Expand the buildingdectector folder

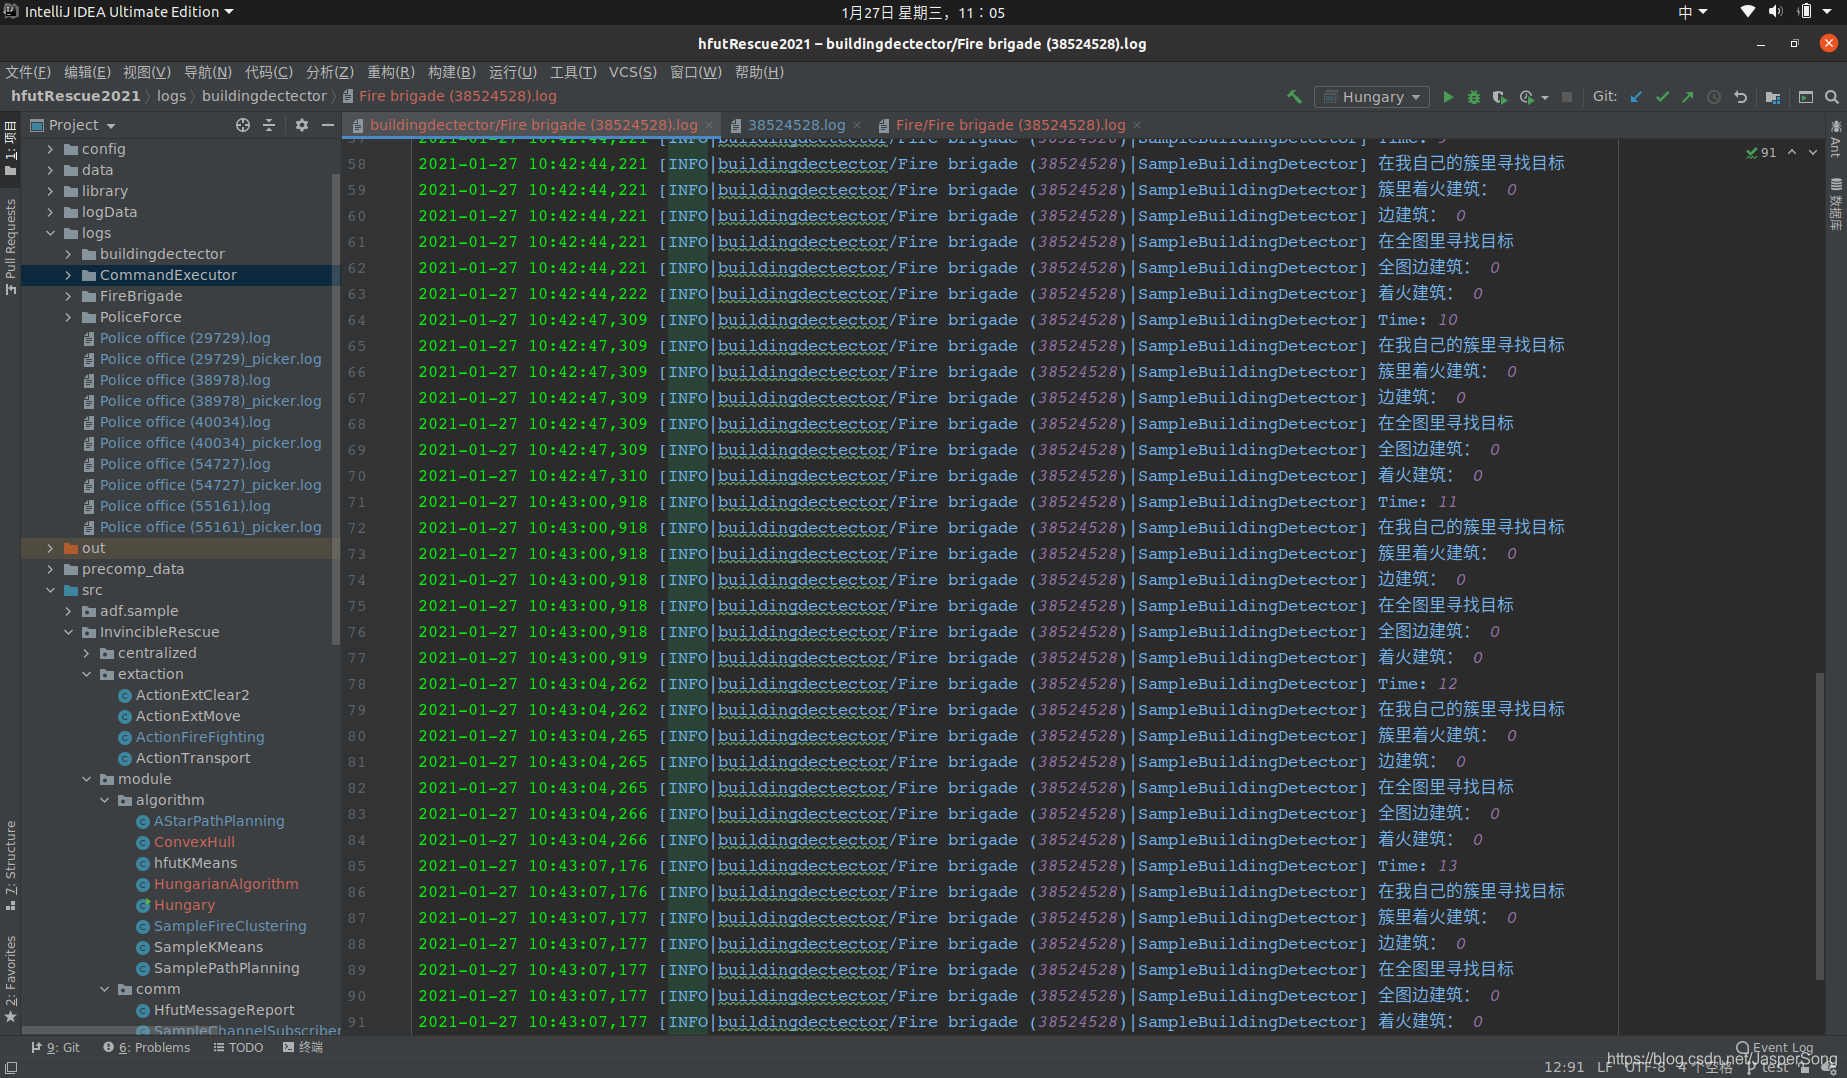(x=68, y=254)
